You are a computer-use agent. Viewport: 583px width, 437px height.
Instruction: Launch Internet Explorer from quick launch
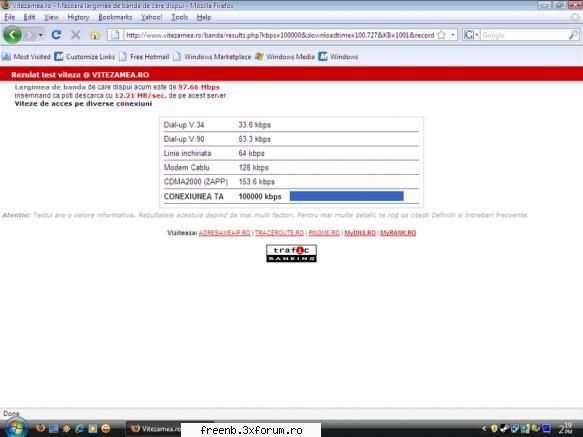point(79,428)
